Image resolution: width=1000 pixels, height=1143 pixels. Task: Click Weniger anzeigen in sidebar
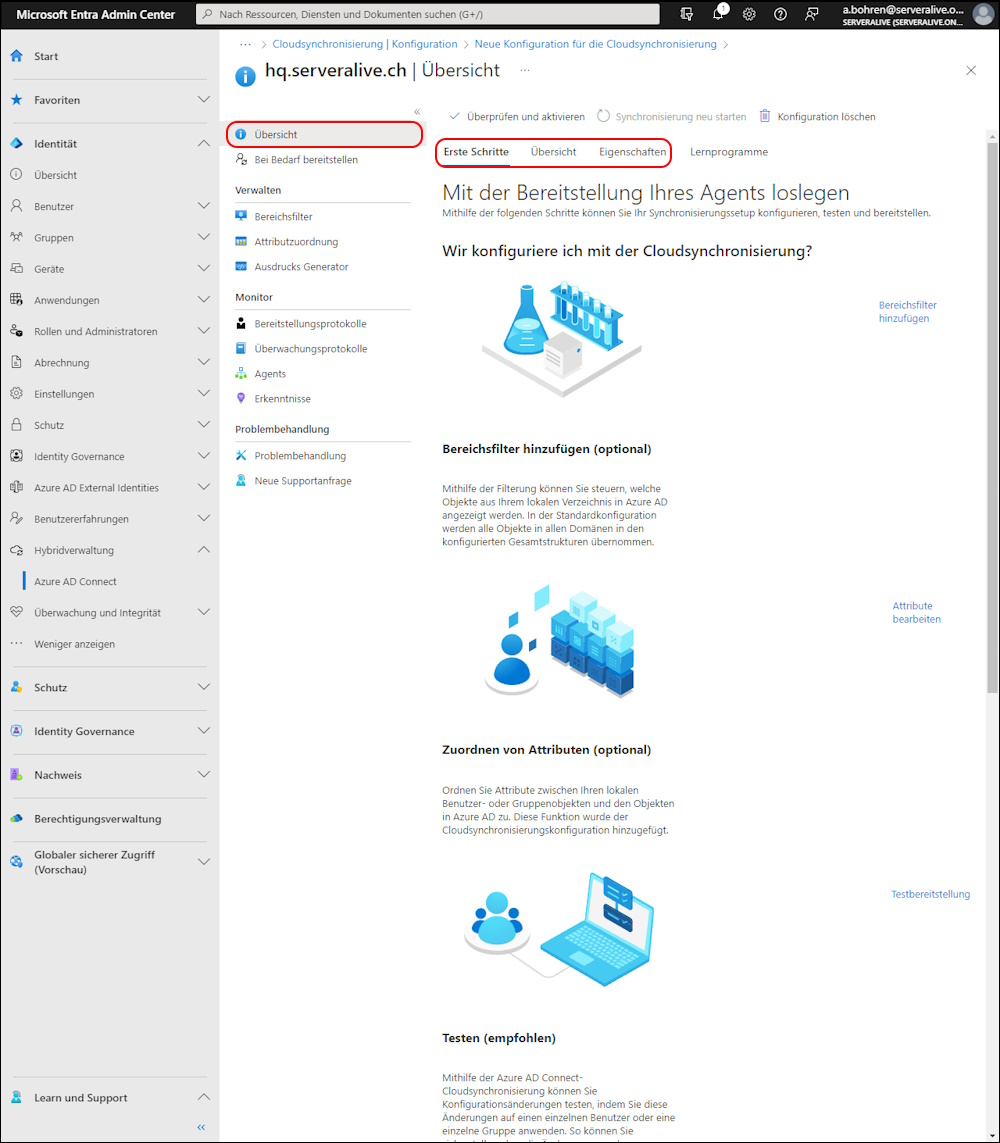coord(74,644)
